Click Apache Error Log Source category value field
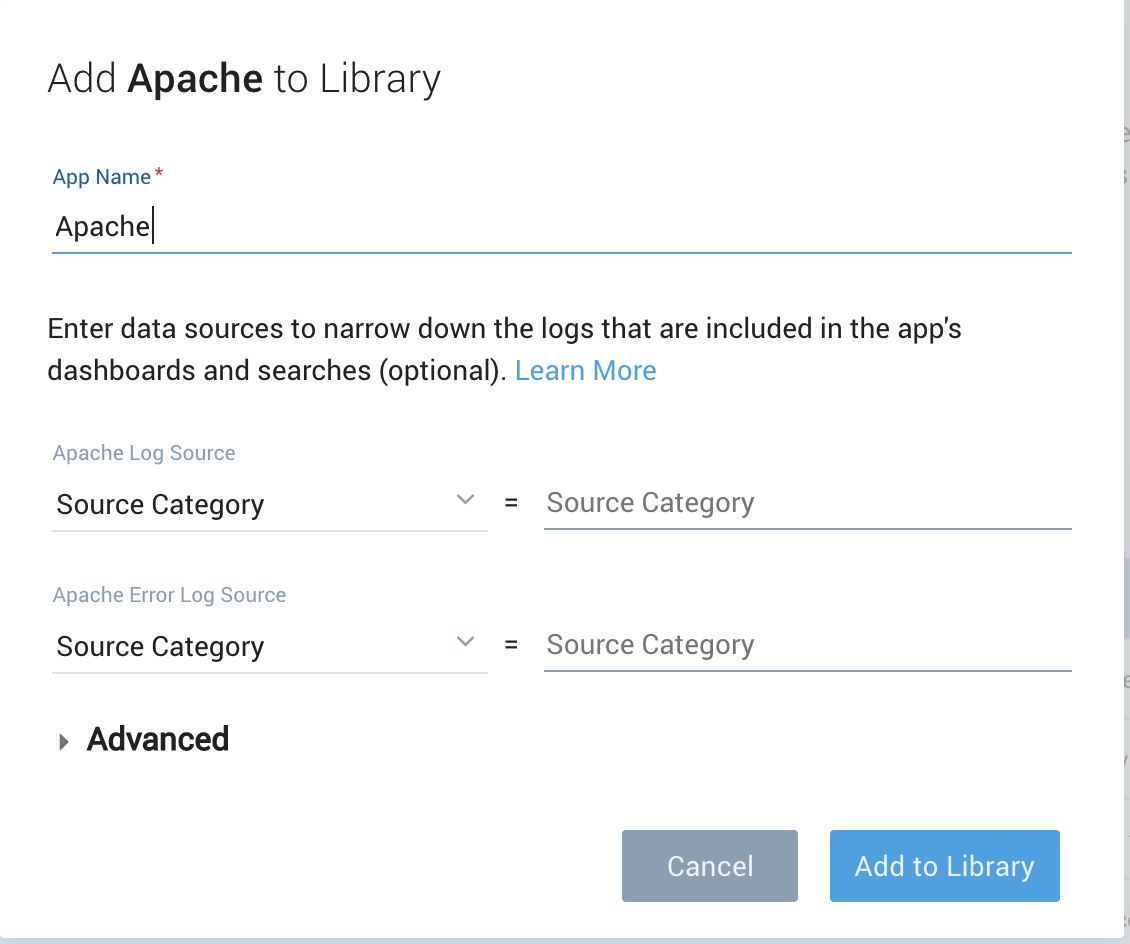The height and width of the screenshot is (944, 1130). pos(807,645)
